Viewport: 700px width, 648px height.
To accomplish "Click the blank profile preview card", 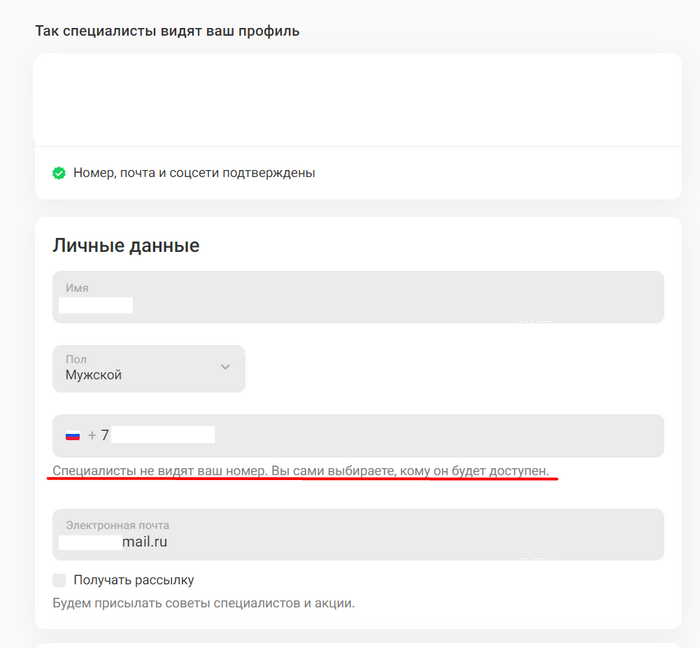I will (358, 100).
